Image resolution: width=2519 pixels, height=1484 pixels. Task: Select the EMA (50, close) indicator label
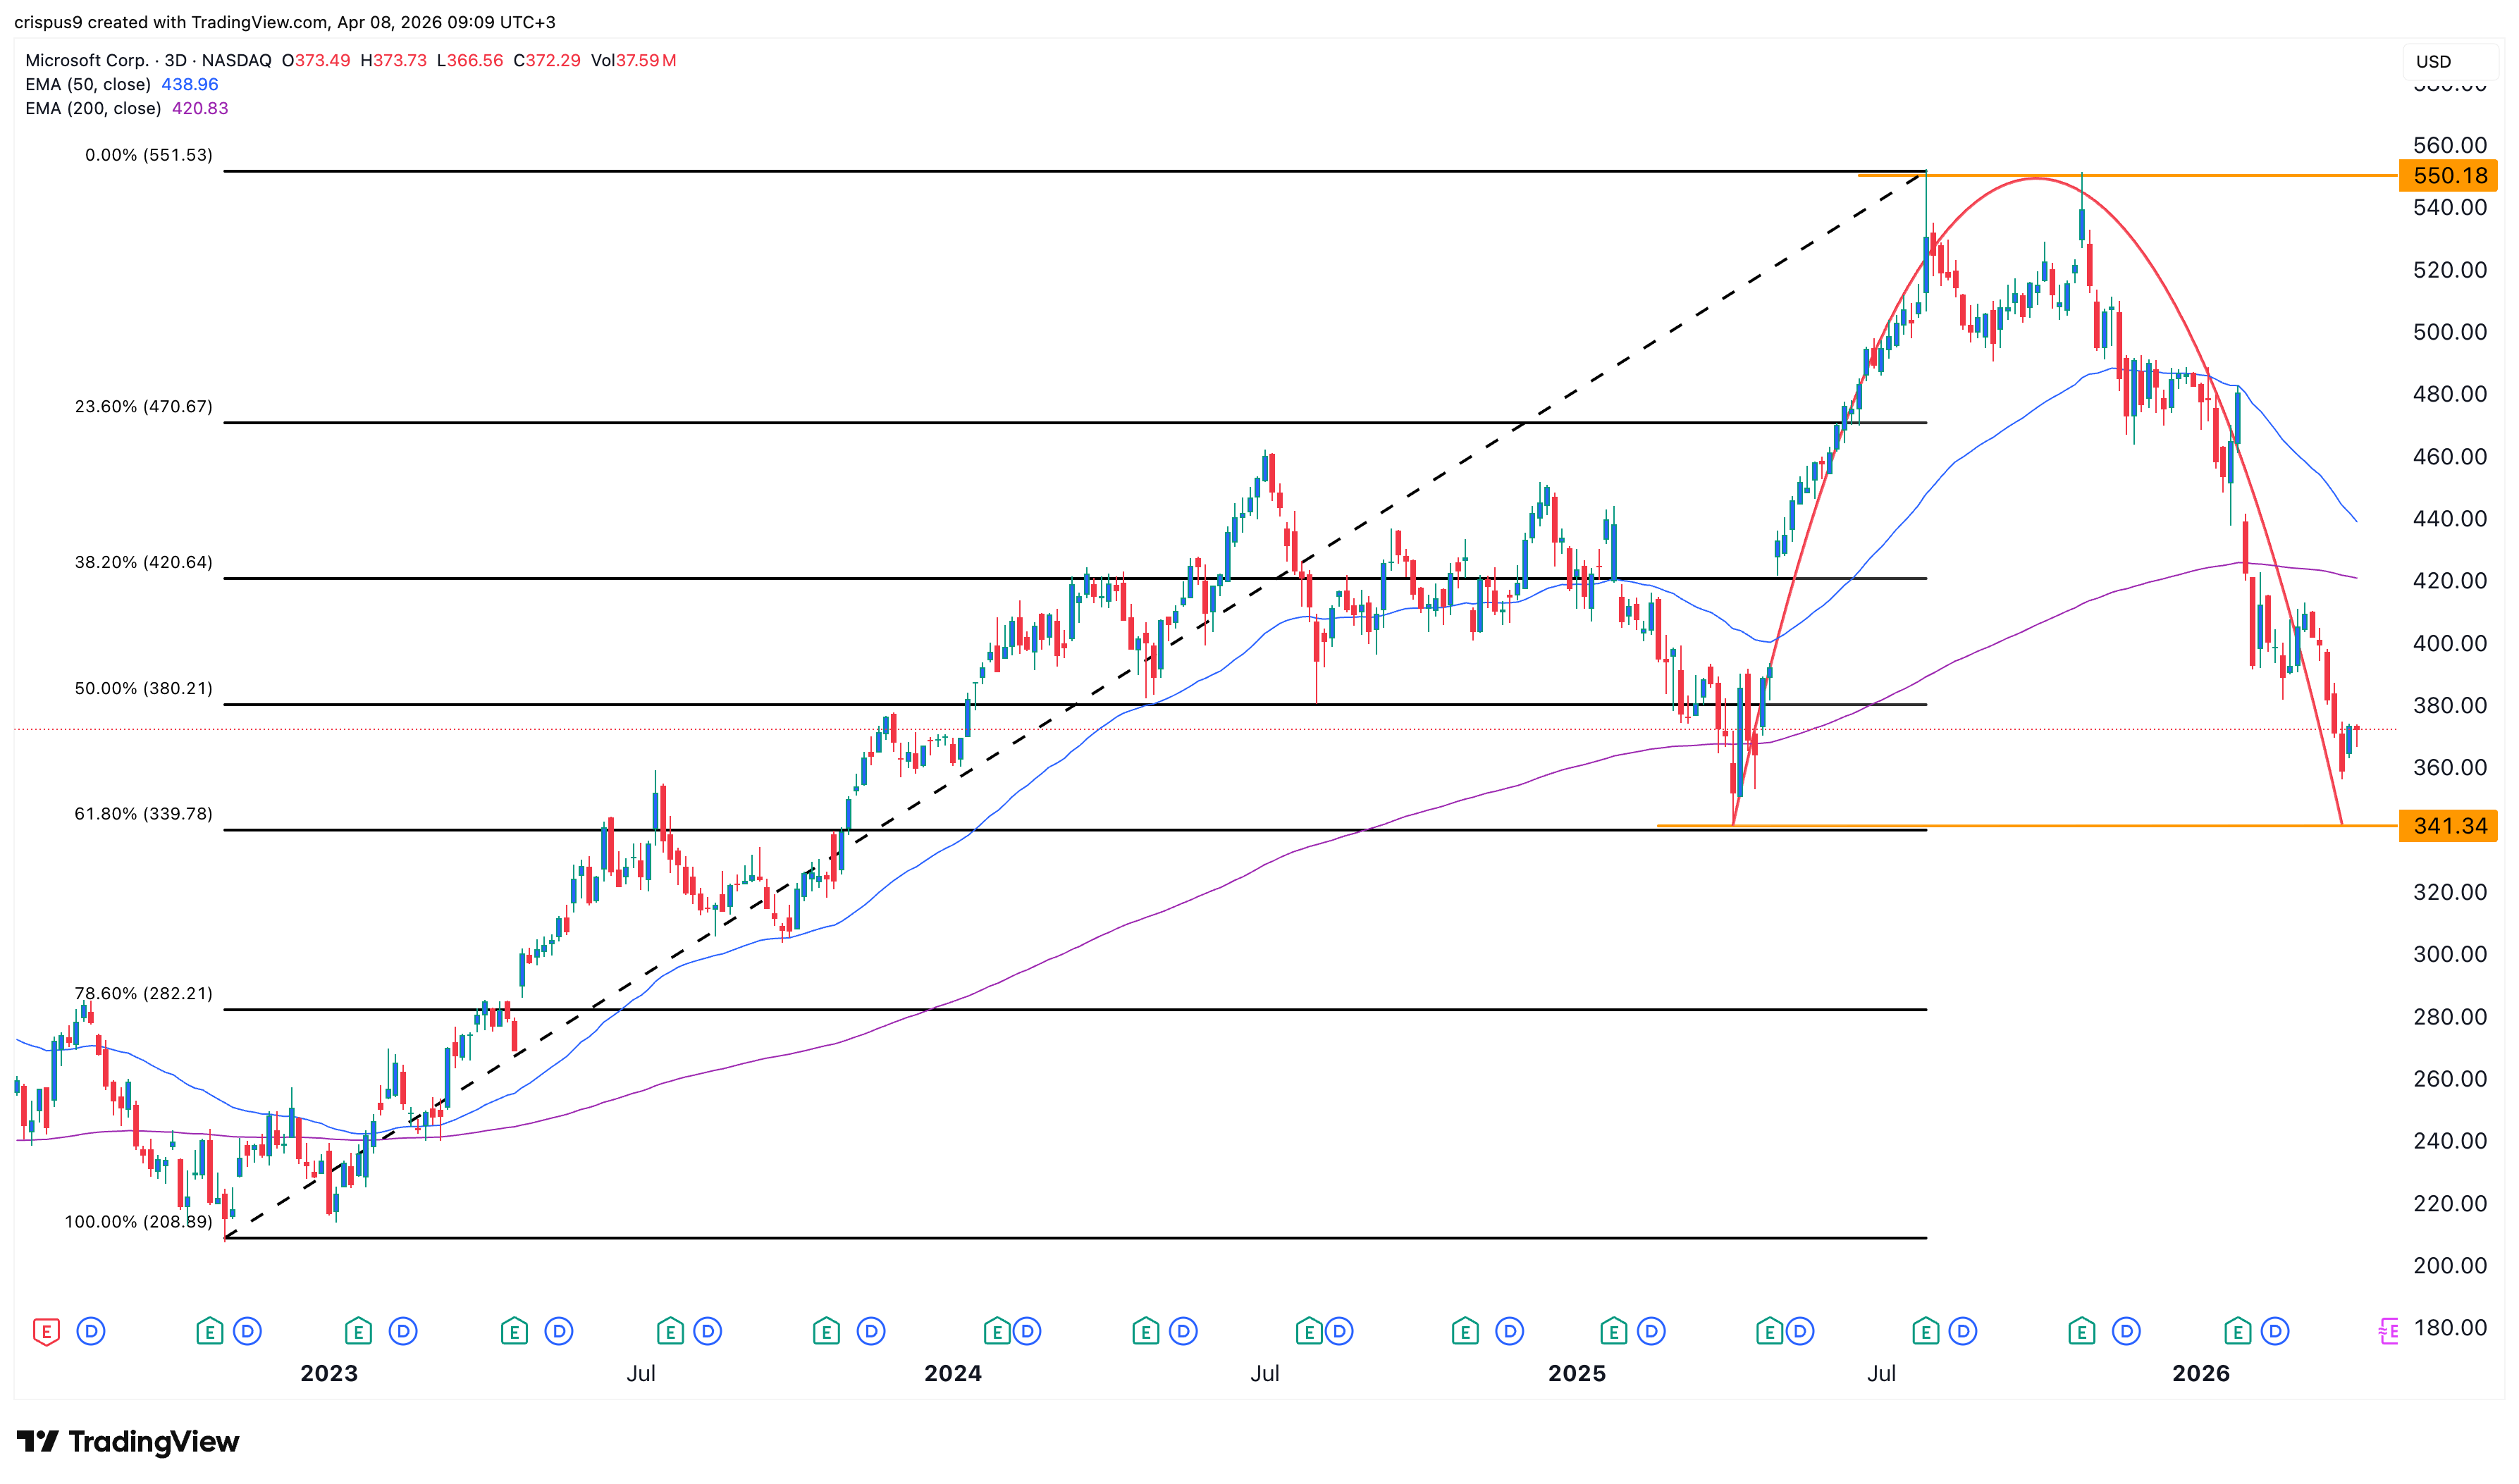[x=88, y=85]
